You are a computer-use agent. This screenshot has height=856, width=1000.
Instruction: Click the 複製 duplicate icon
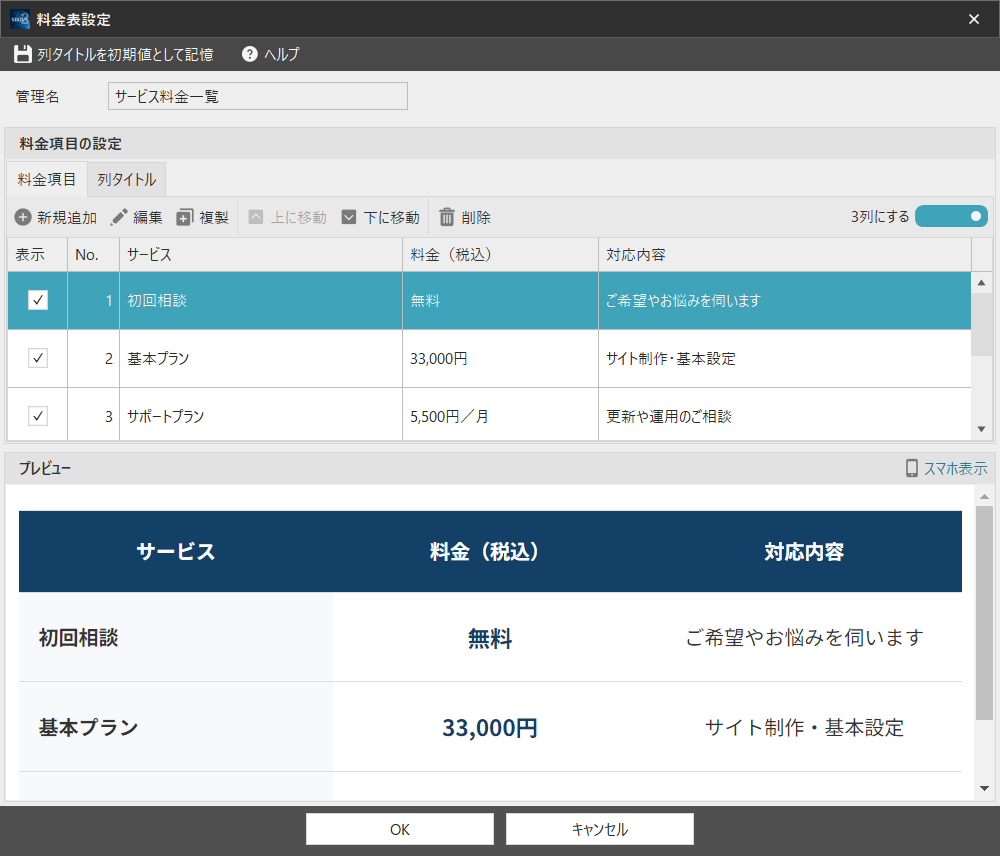(185, 218)
